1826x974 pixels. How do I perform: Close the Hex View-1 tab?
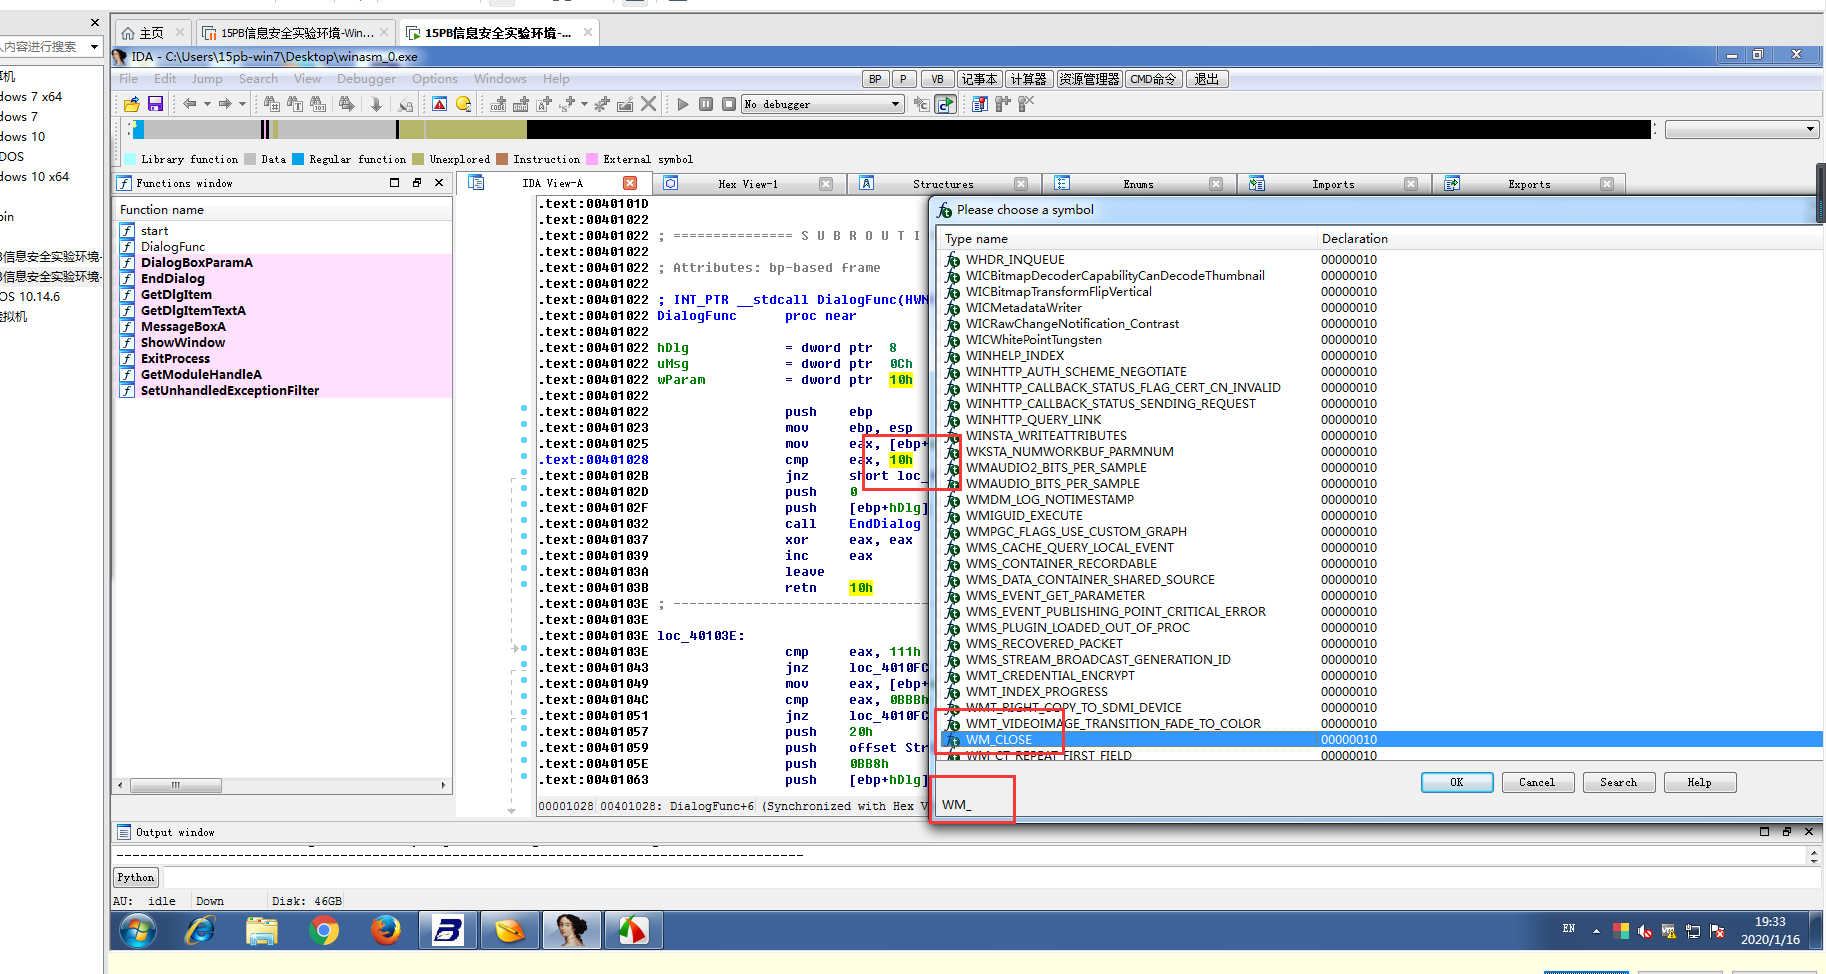[x=826, y=184]
